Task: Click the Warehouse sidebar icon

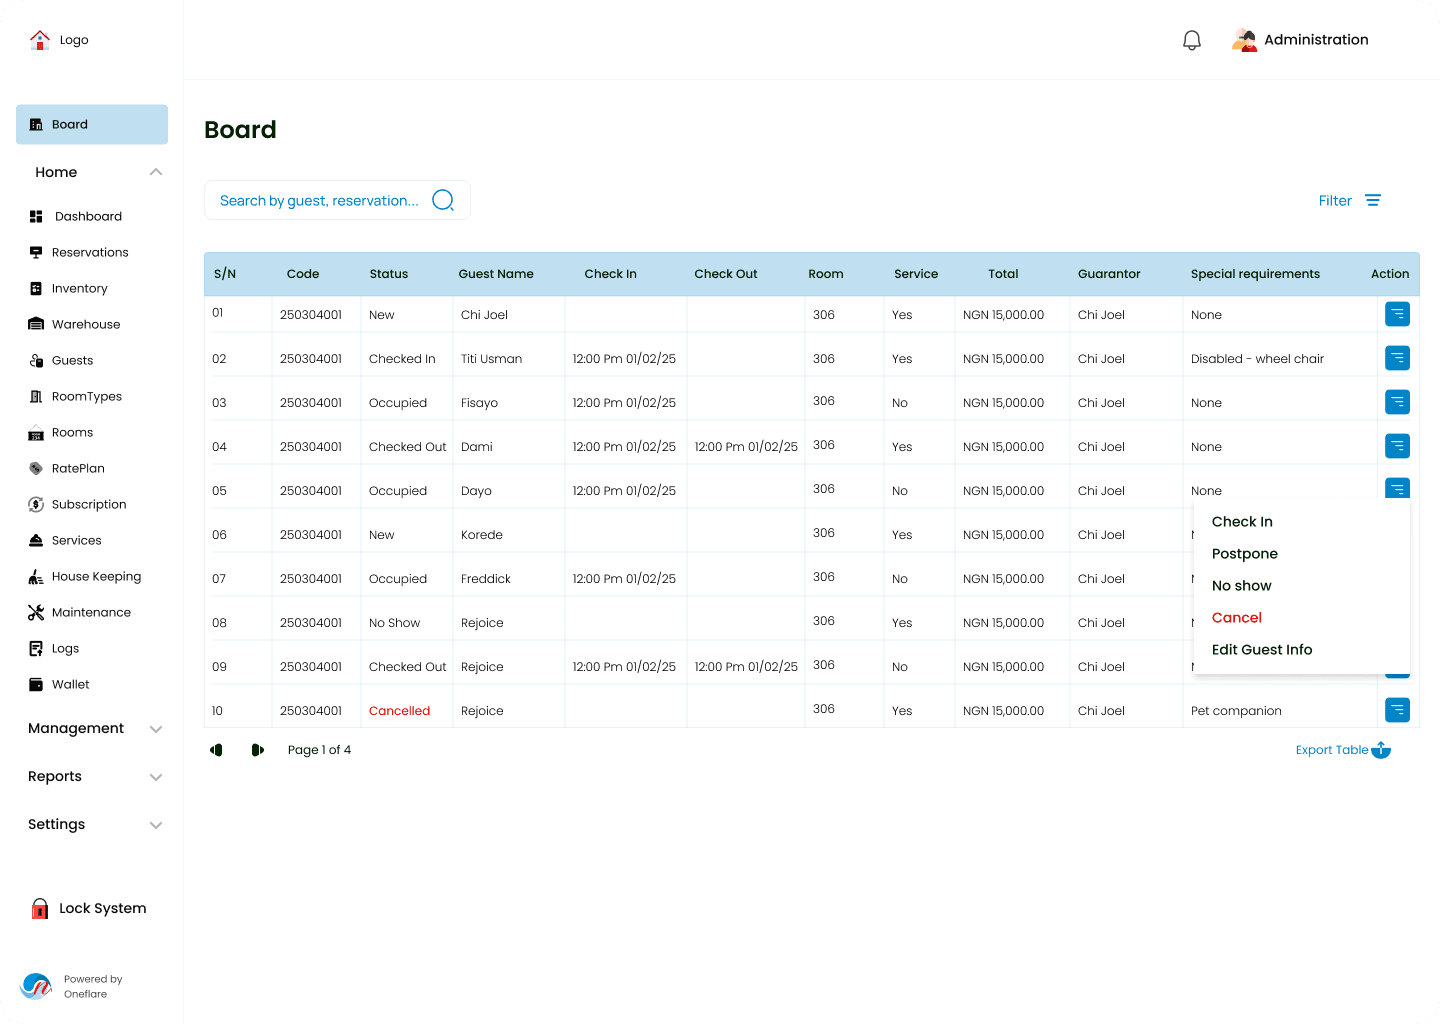Action: pyautogui.click(x=36, y=324)
